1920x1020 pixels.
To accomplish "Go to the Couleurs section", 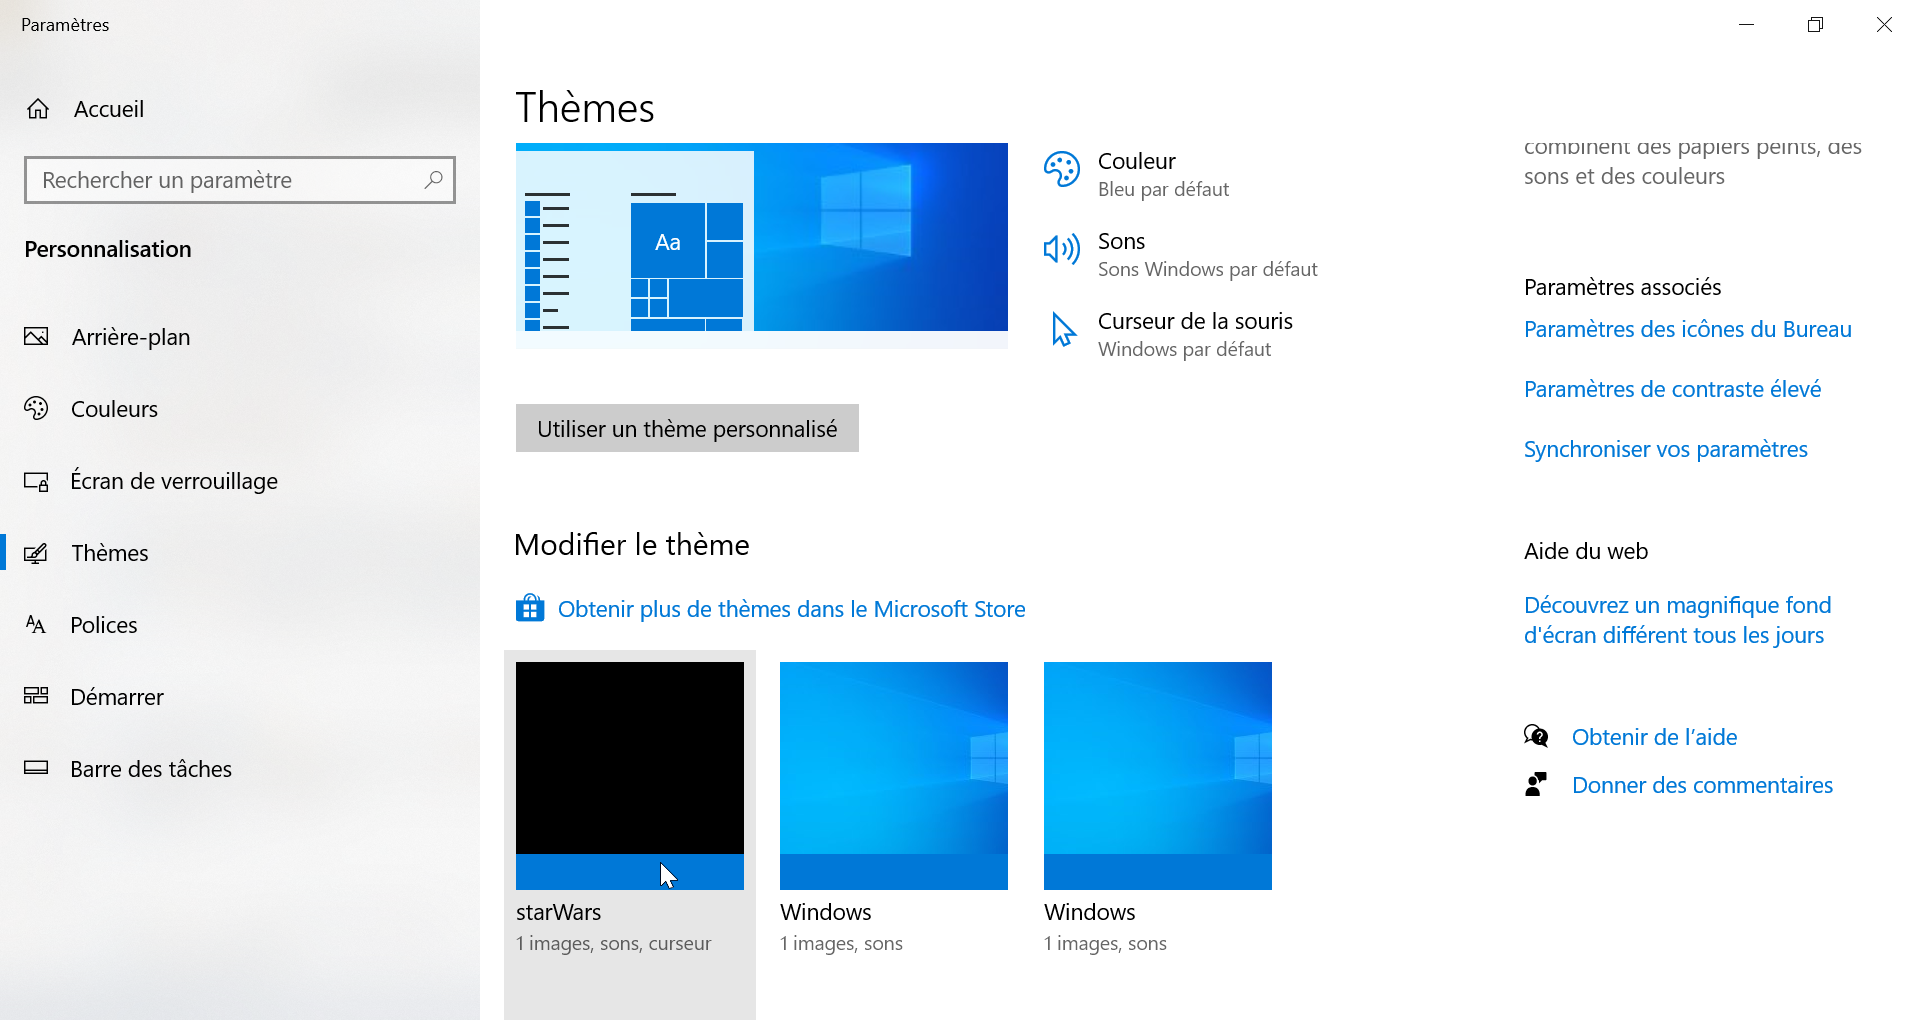I will 114,409.
